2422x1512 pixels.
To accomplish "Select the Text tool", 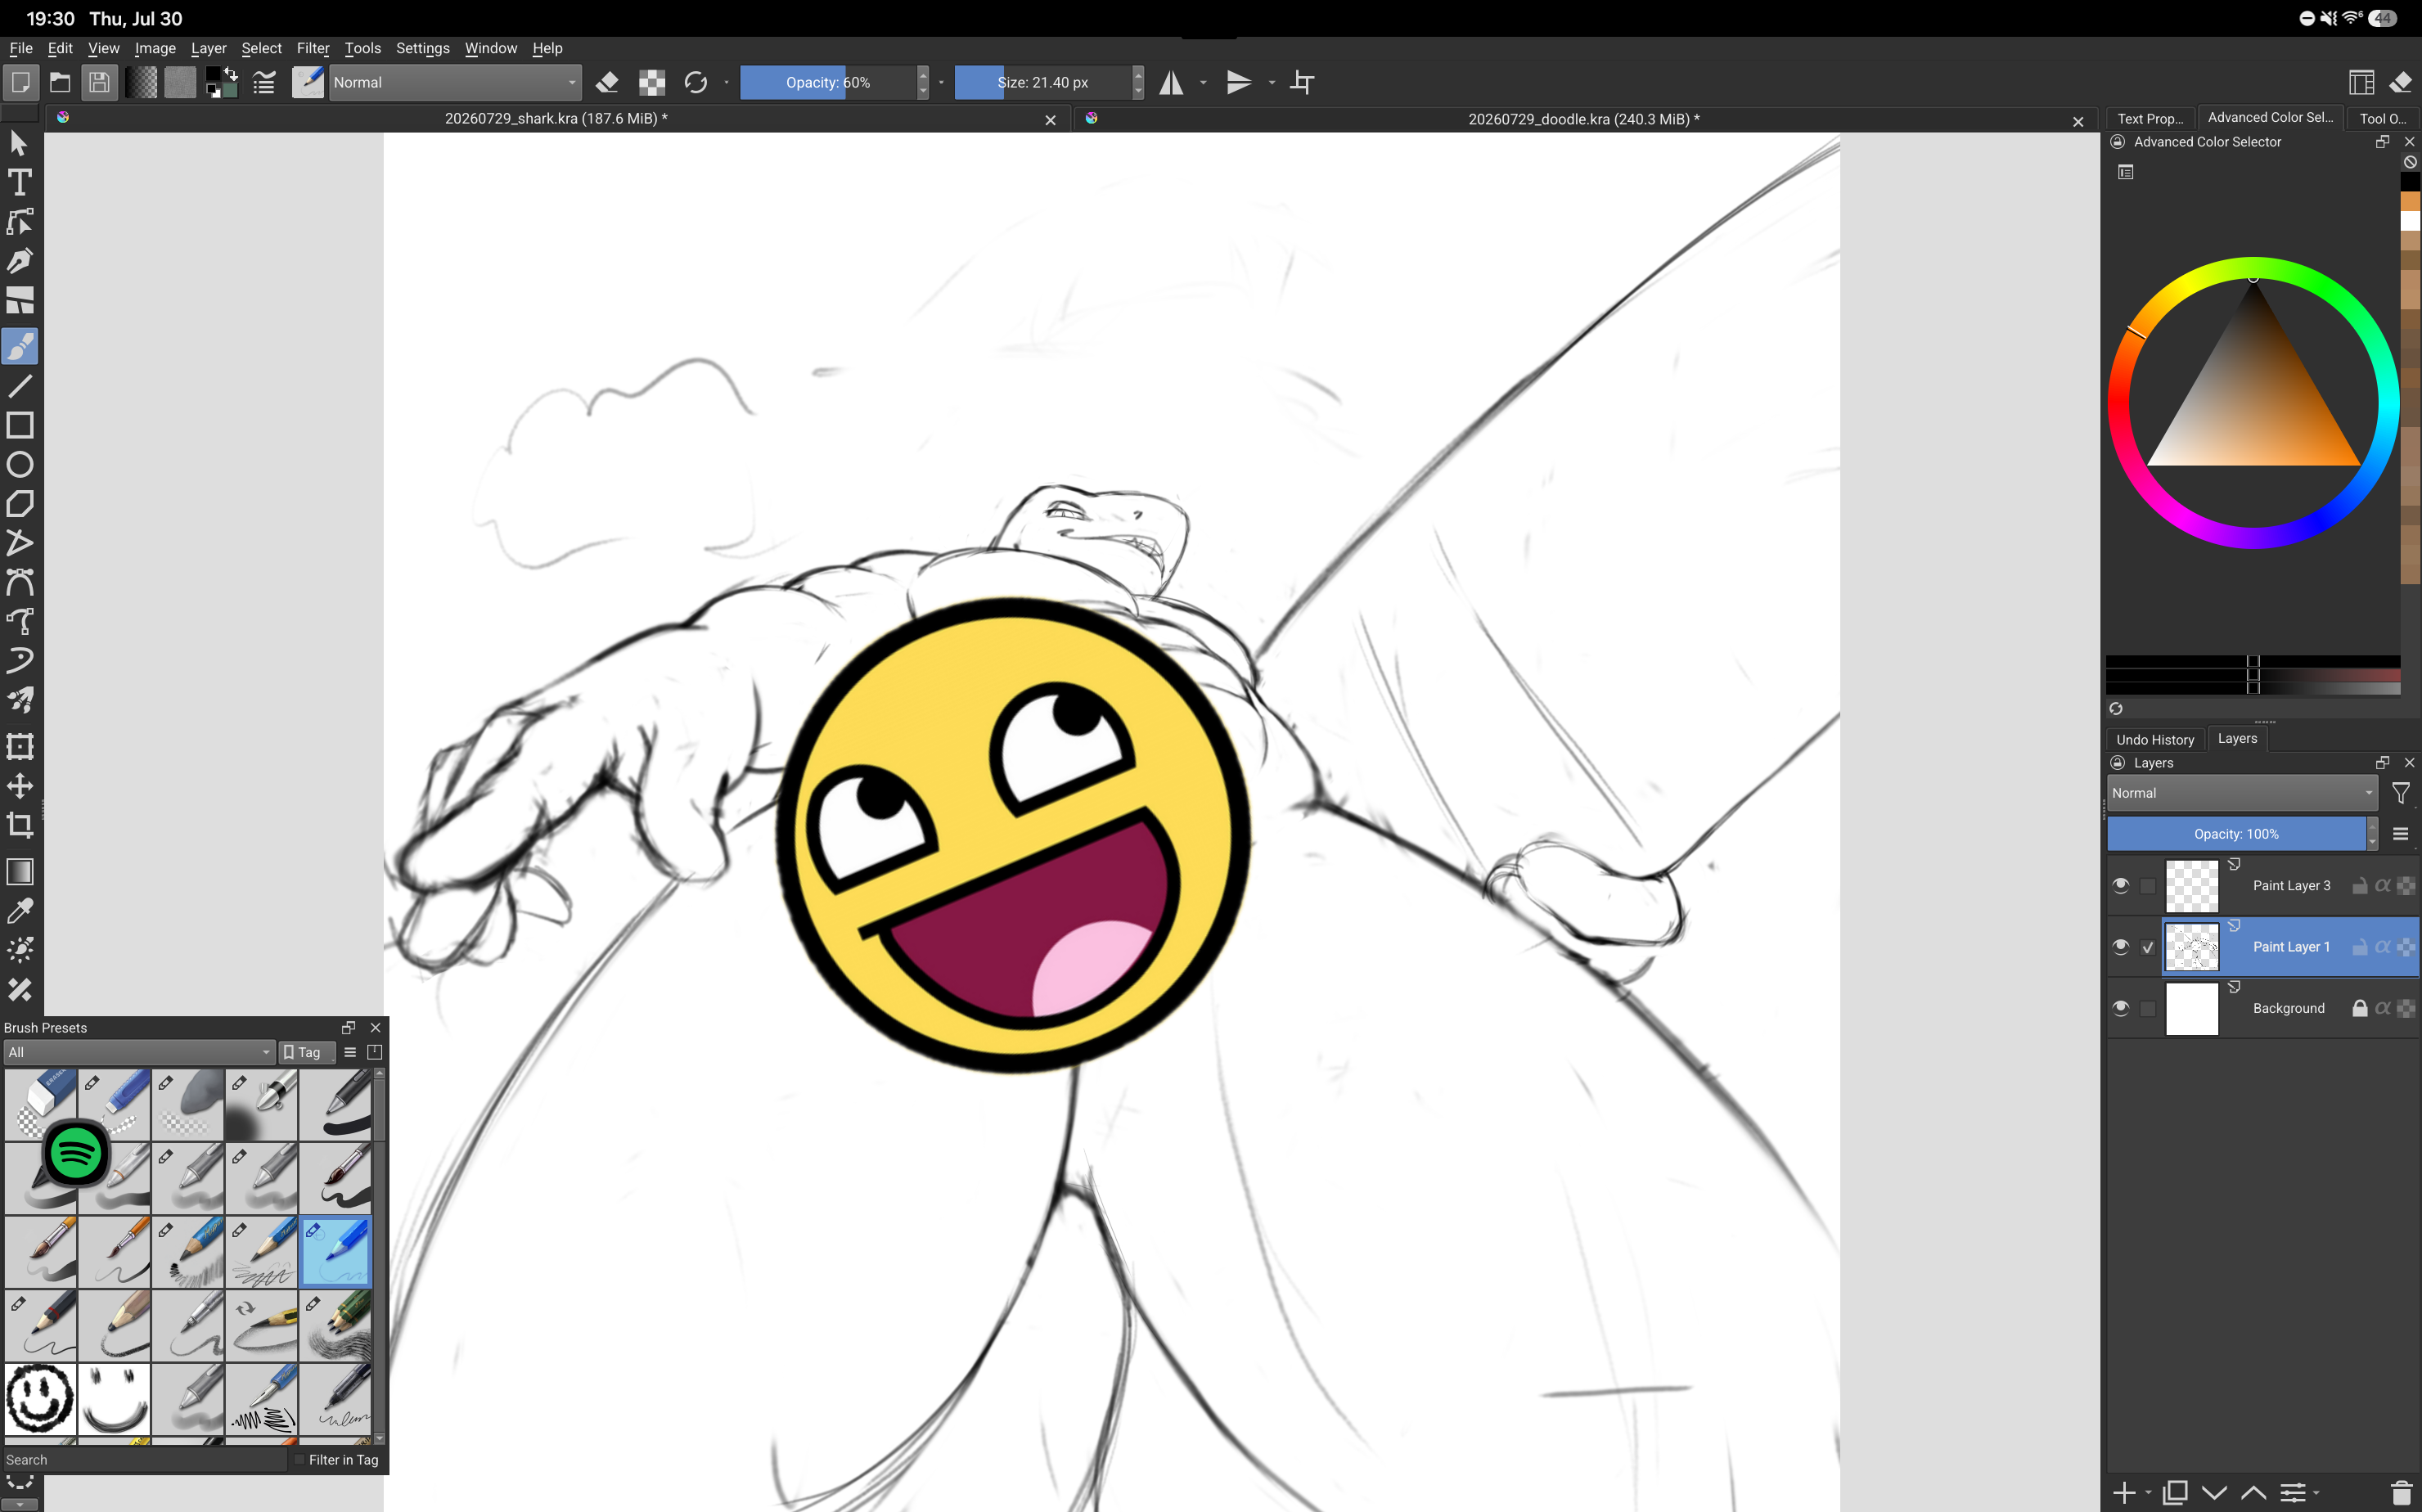I will click(20, 182).
